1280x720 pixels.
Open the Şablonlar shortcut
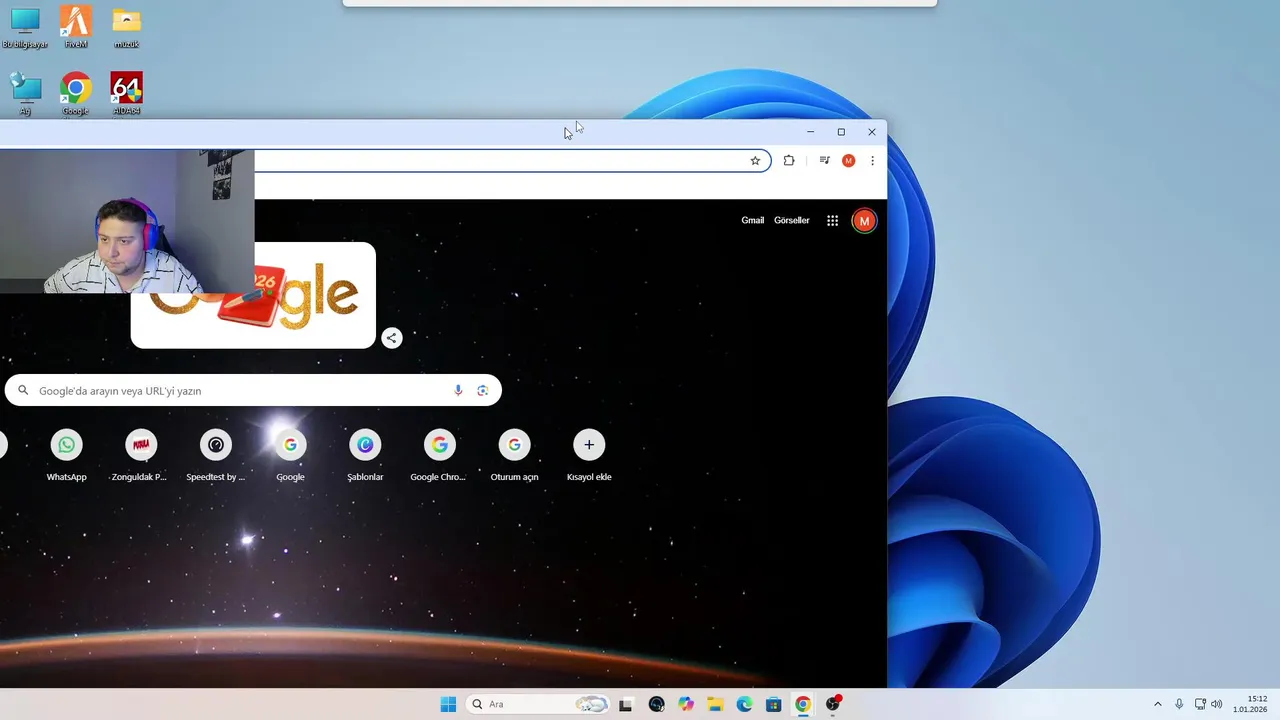click(365, 456)
